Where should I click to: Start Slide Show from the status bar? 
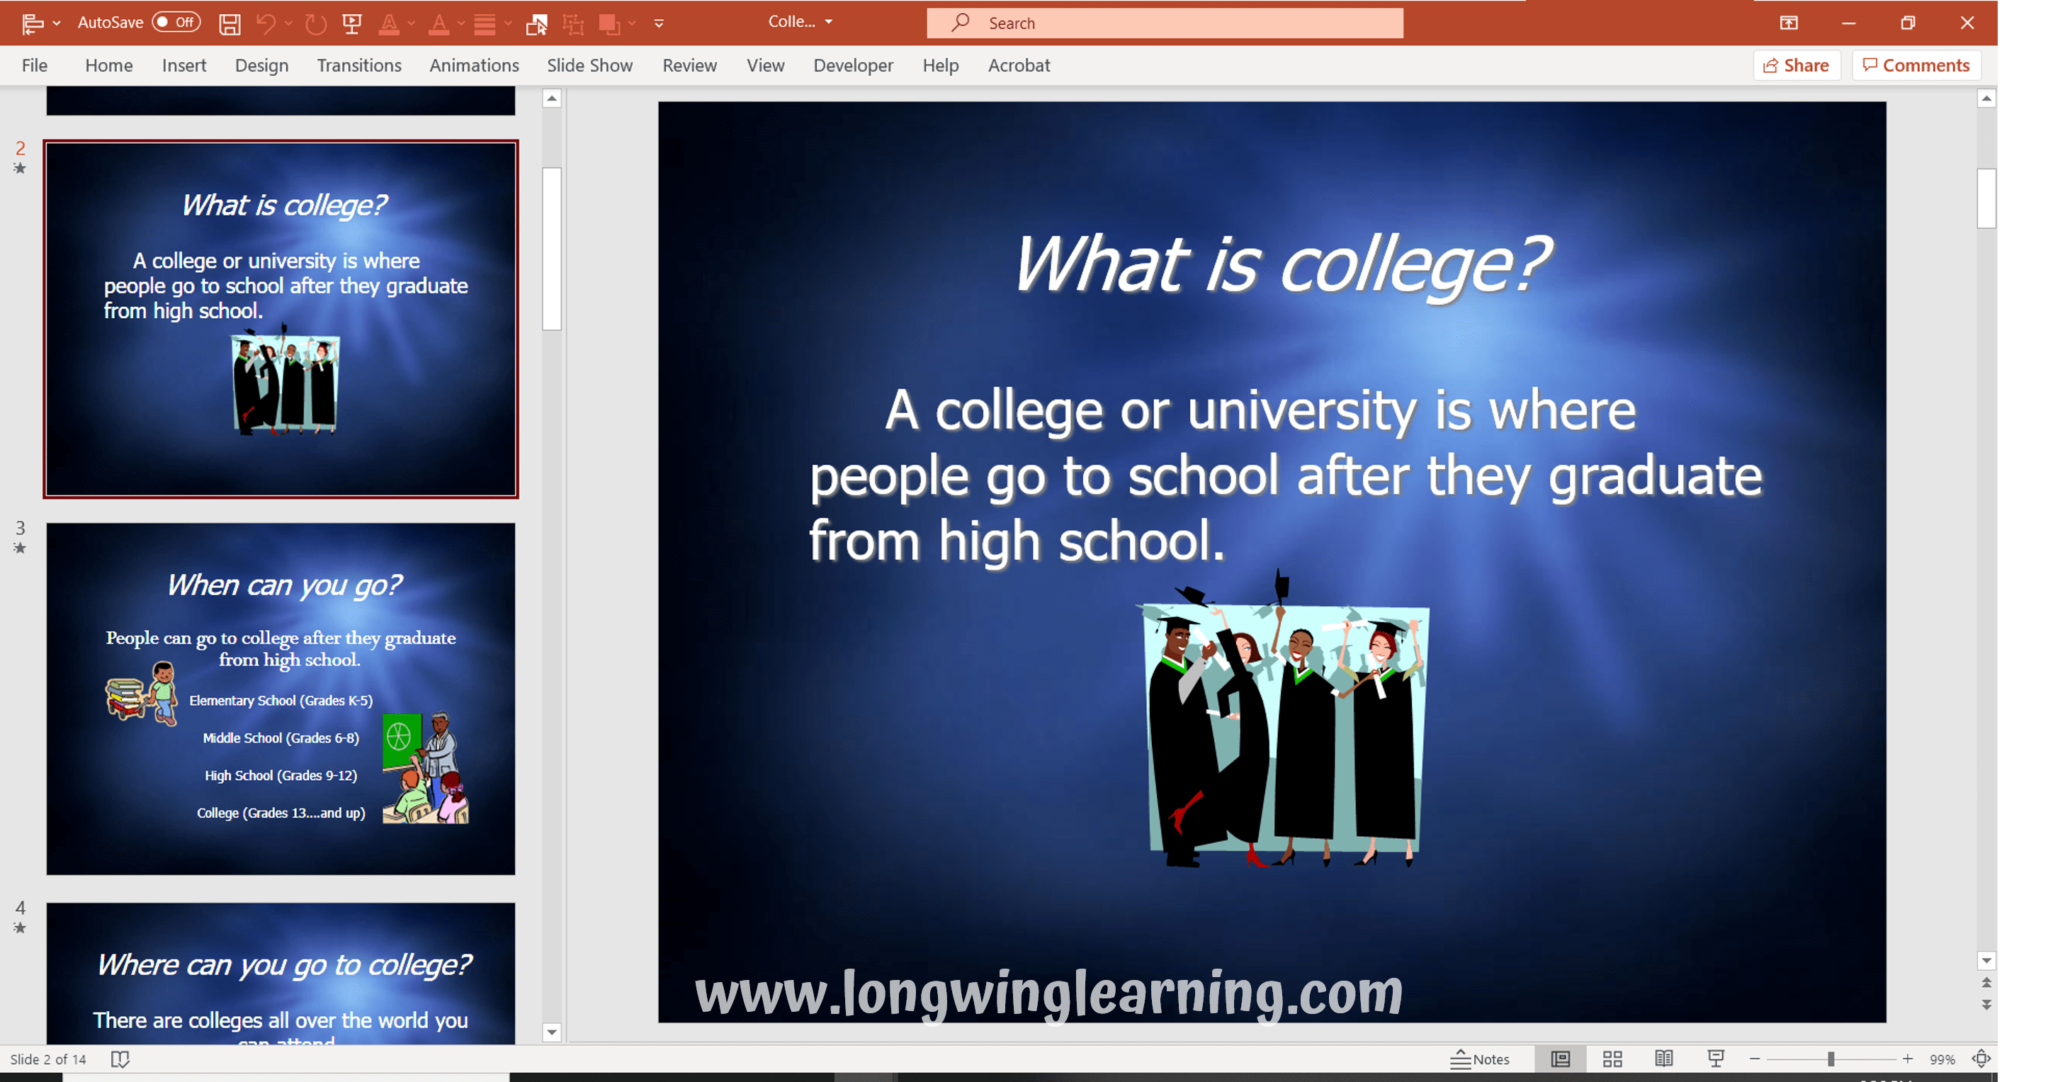pyautogui.click(x=1718, y=1058)
